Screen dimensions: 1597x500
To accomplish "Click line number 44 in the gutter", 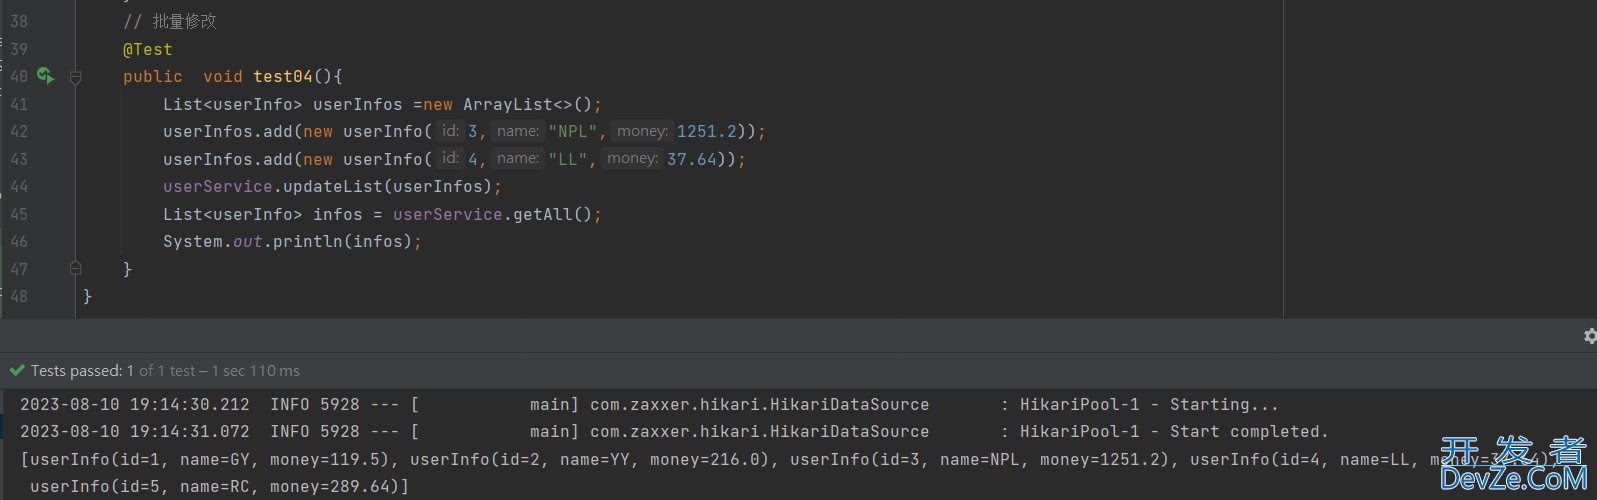I will pyautogui.click(x=19, y=186).
